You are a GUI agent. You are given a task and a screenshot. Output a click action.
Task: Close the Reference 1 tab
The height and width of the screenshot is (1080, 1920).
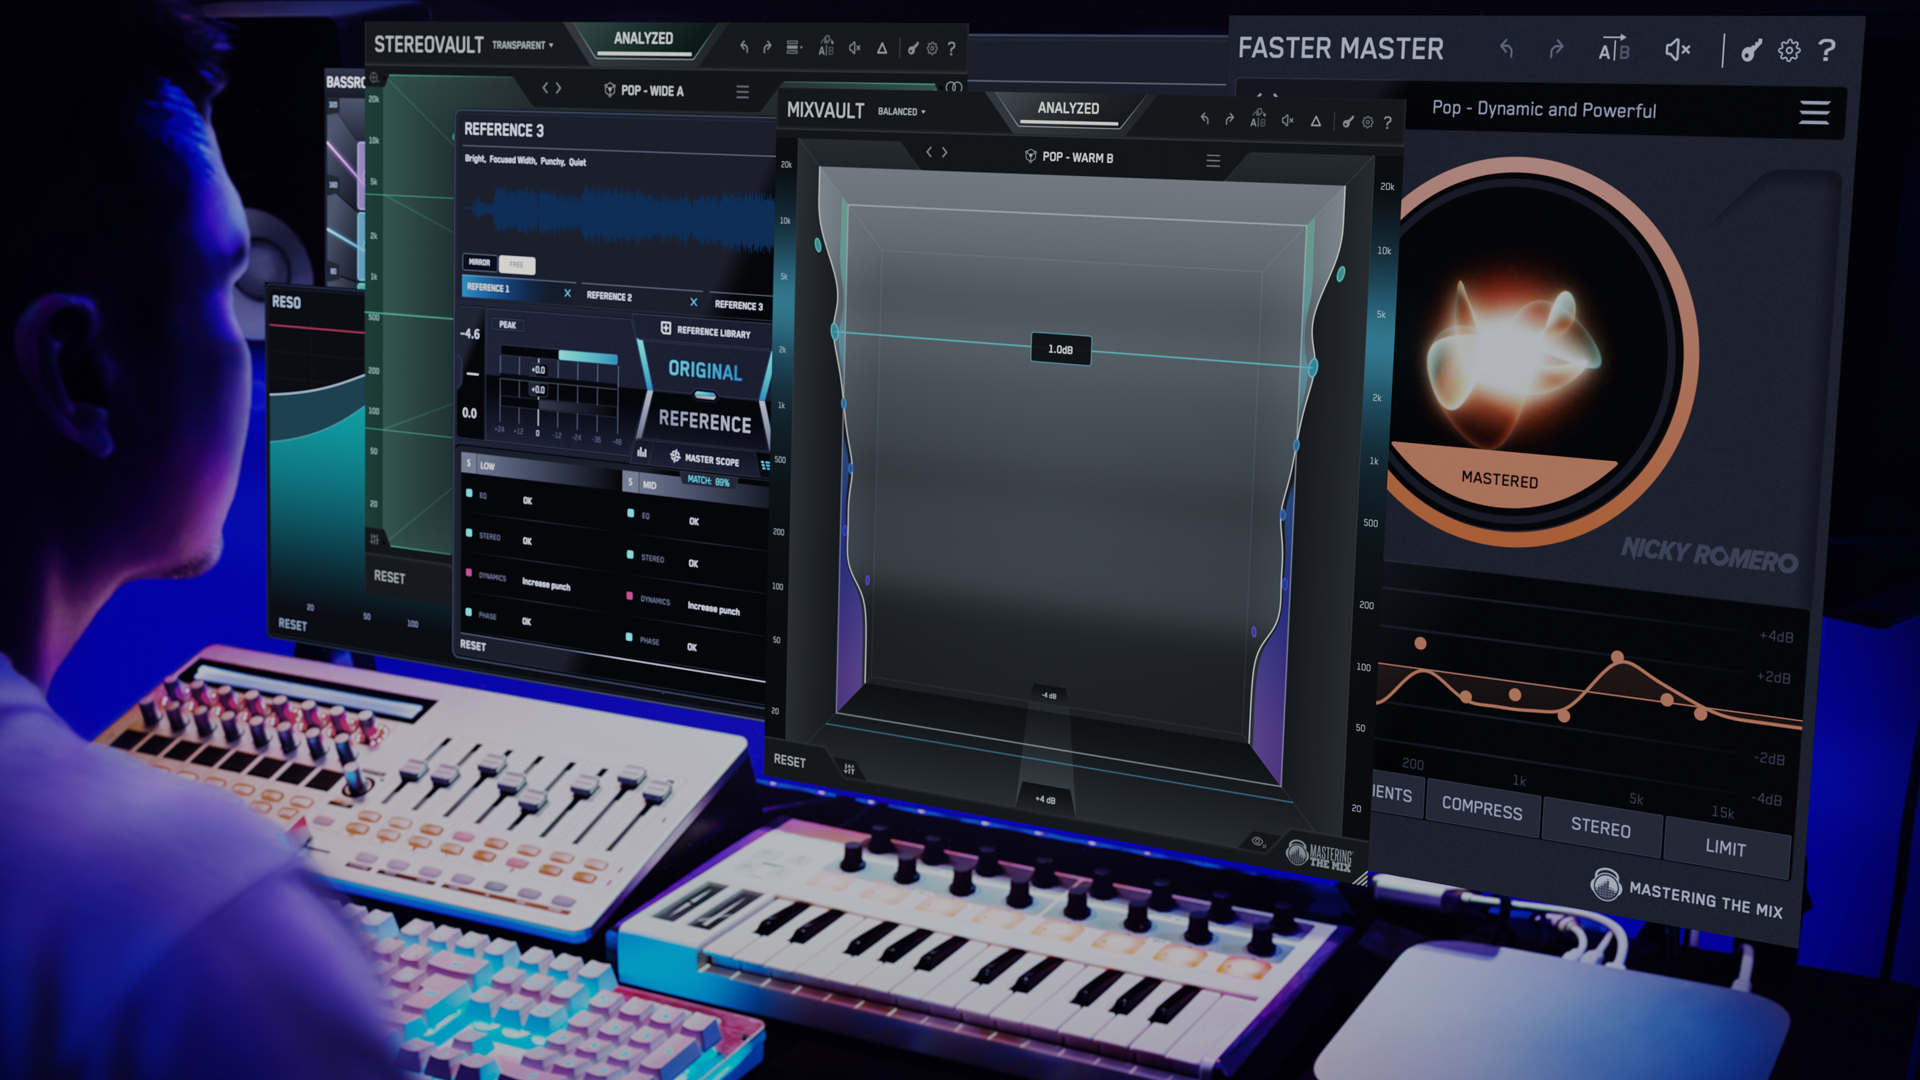pos(567,293)
